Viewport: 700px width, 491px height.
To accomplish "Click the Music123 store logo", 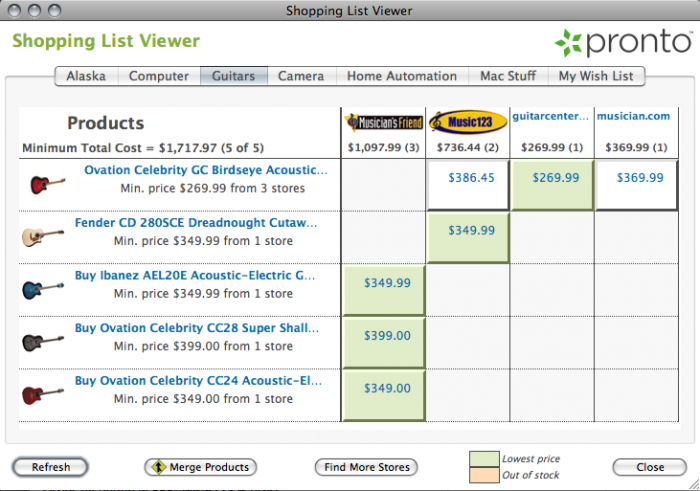I will point(468,122).
